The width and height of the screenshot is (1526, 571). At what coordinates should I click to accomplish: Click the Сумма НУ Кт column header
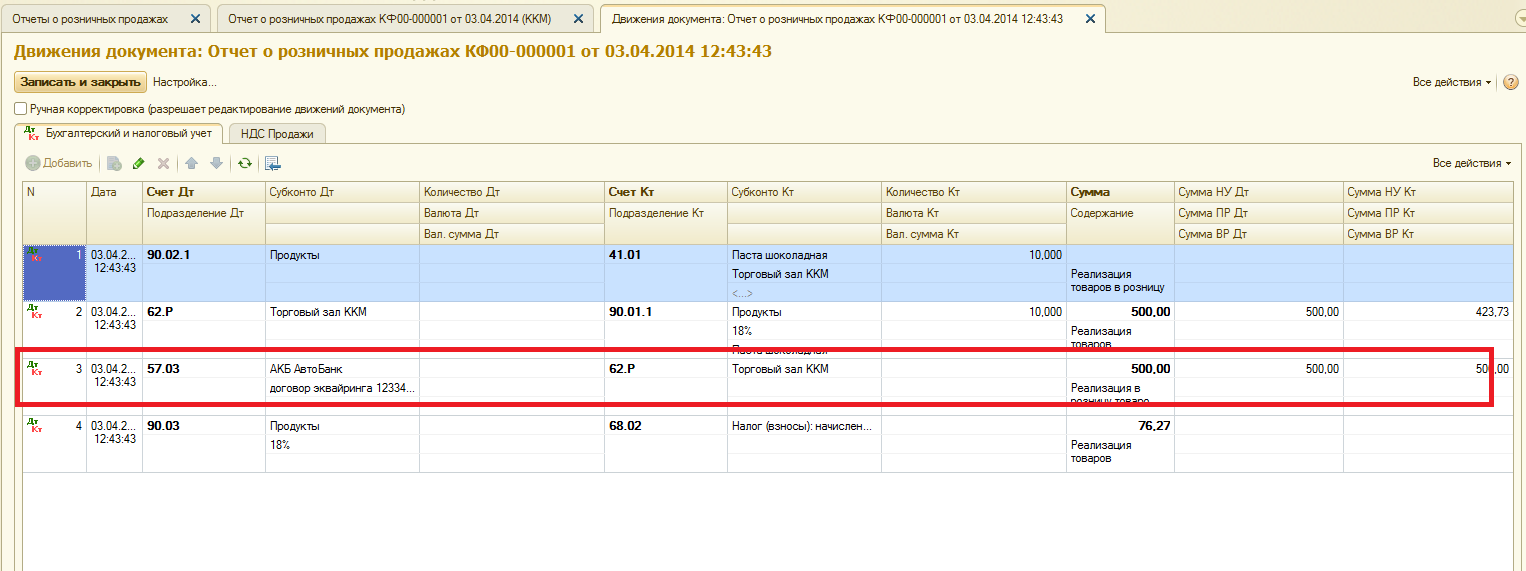[1427, 192]
